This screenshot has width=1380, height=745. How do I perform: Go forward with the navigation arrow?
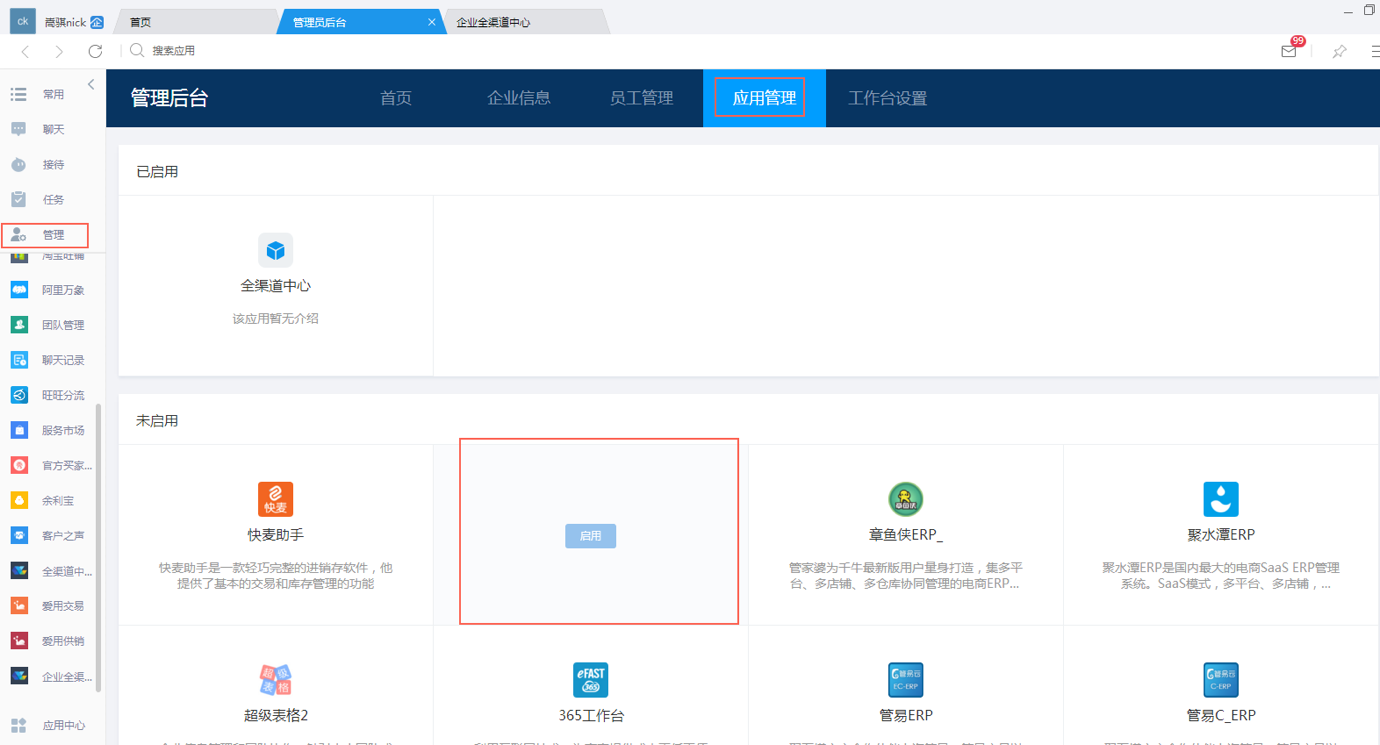click(59, 51)
